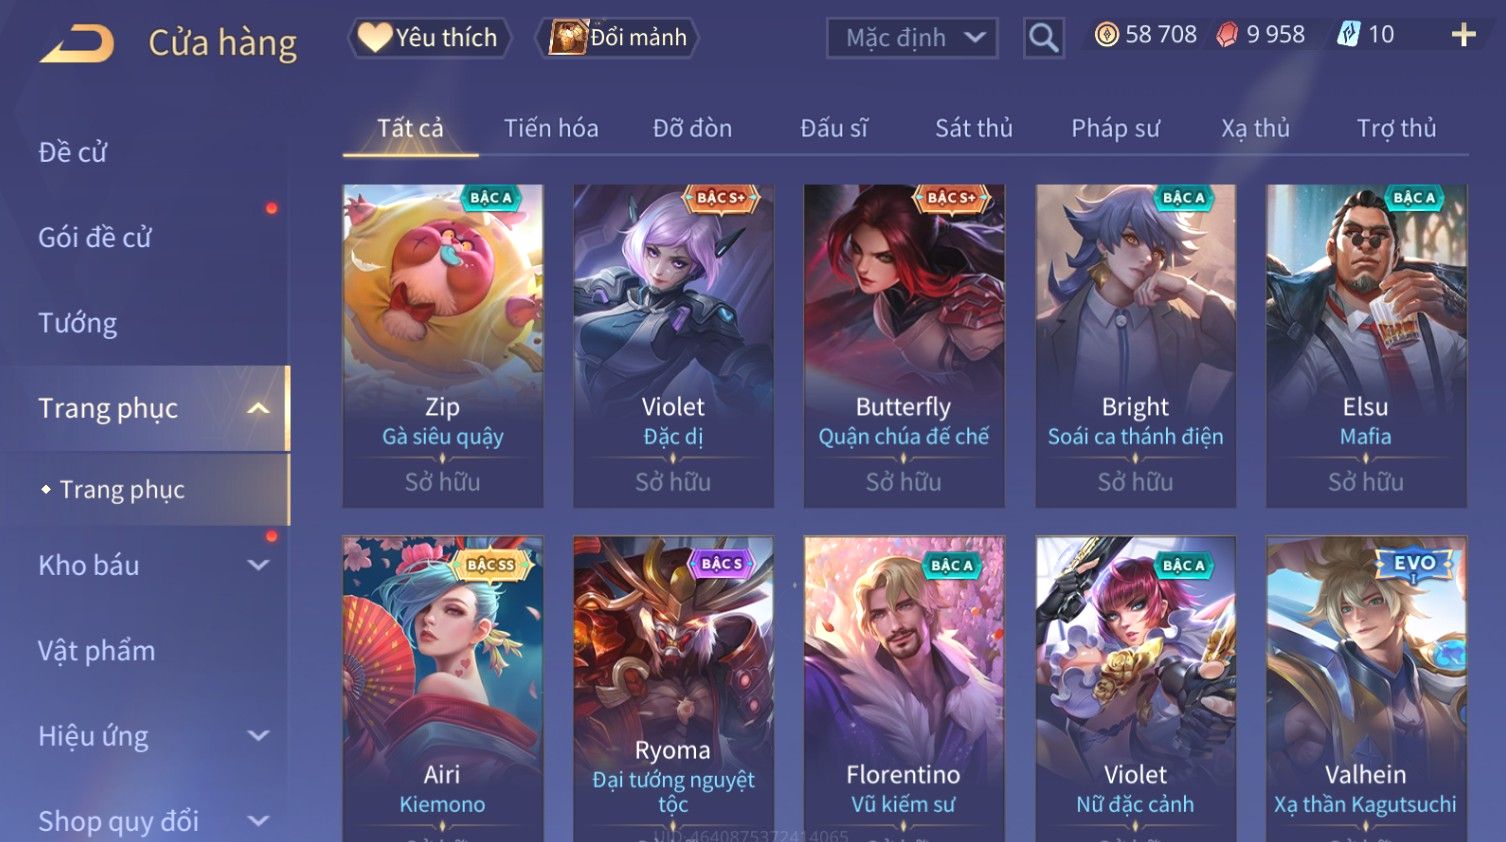
Task: Select the Tiến hóa tab
Action: (x=551, y=128)
